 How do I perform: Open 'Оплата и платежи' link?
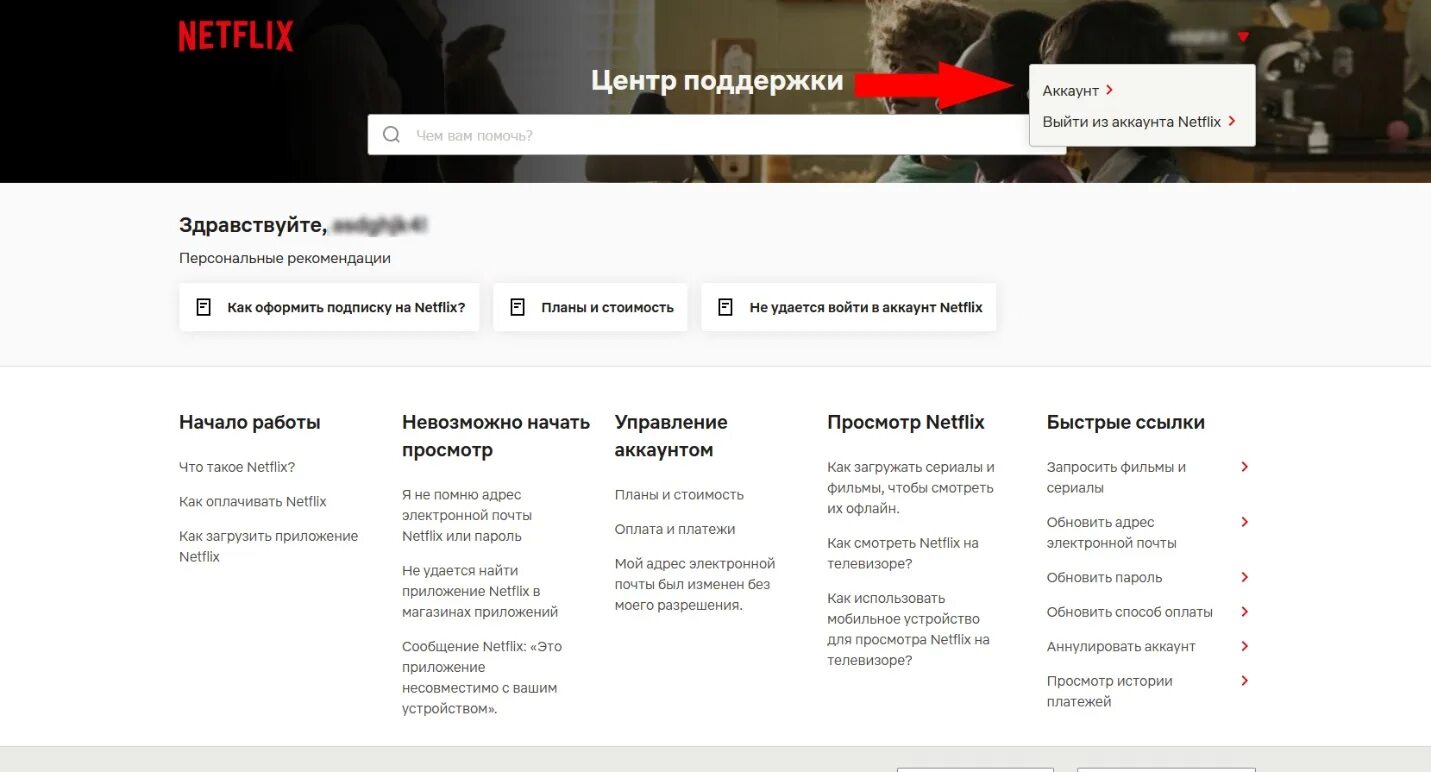[675, 529]
